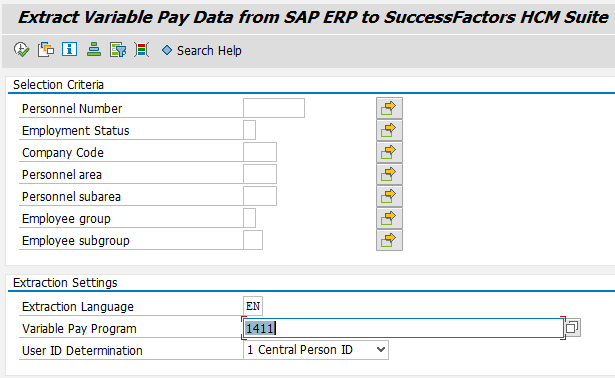The image size is (615, 378).
Task: Open multiple selection for Personnel area
Action: point(389,174)
